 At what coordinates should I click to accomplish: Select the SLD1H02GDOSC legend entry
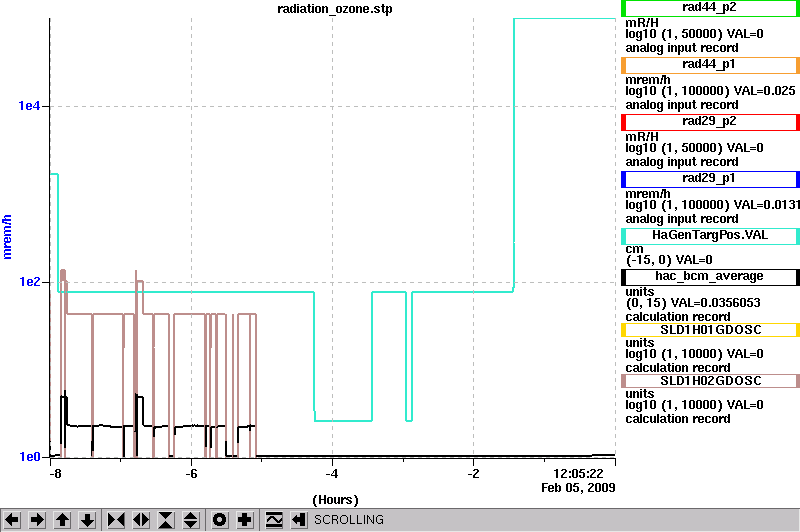tap(710, 381)
